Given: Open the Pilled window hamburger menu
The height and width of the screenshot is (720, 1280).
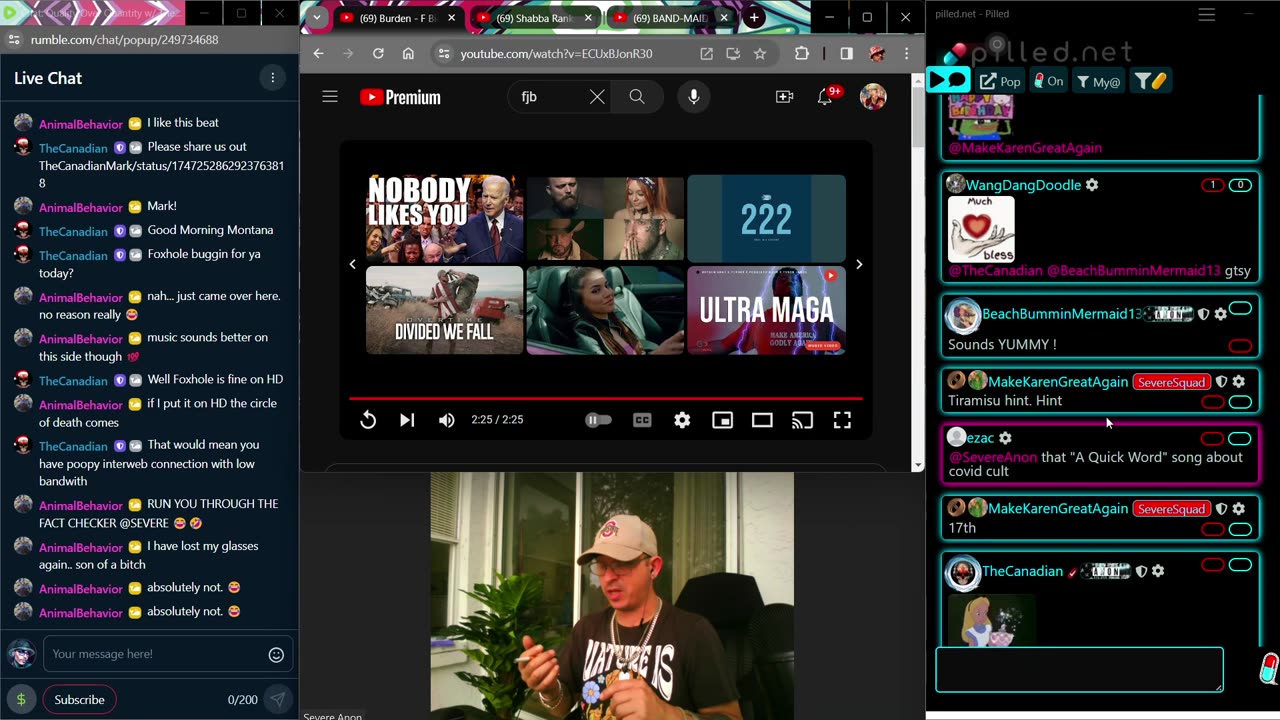Looking at the screenshot, I should (1207, 14).
